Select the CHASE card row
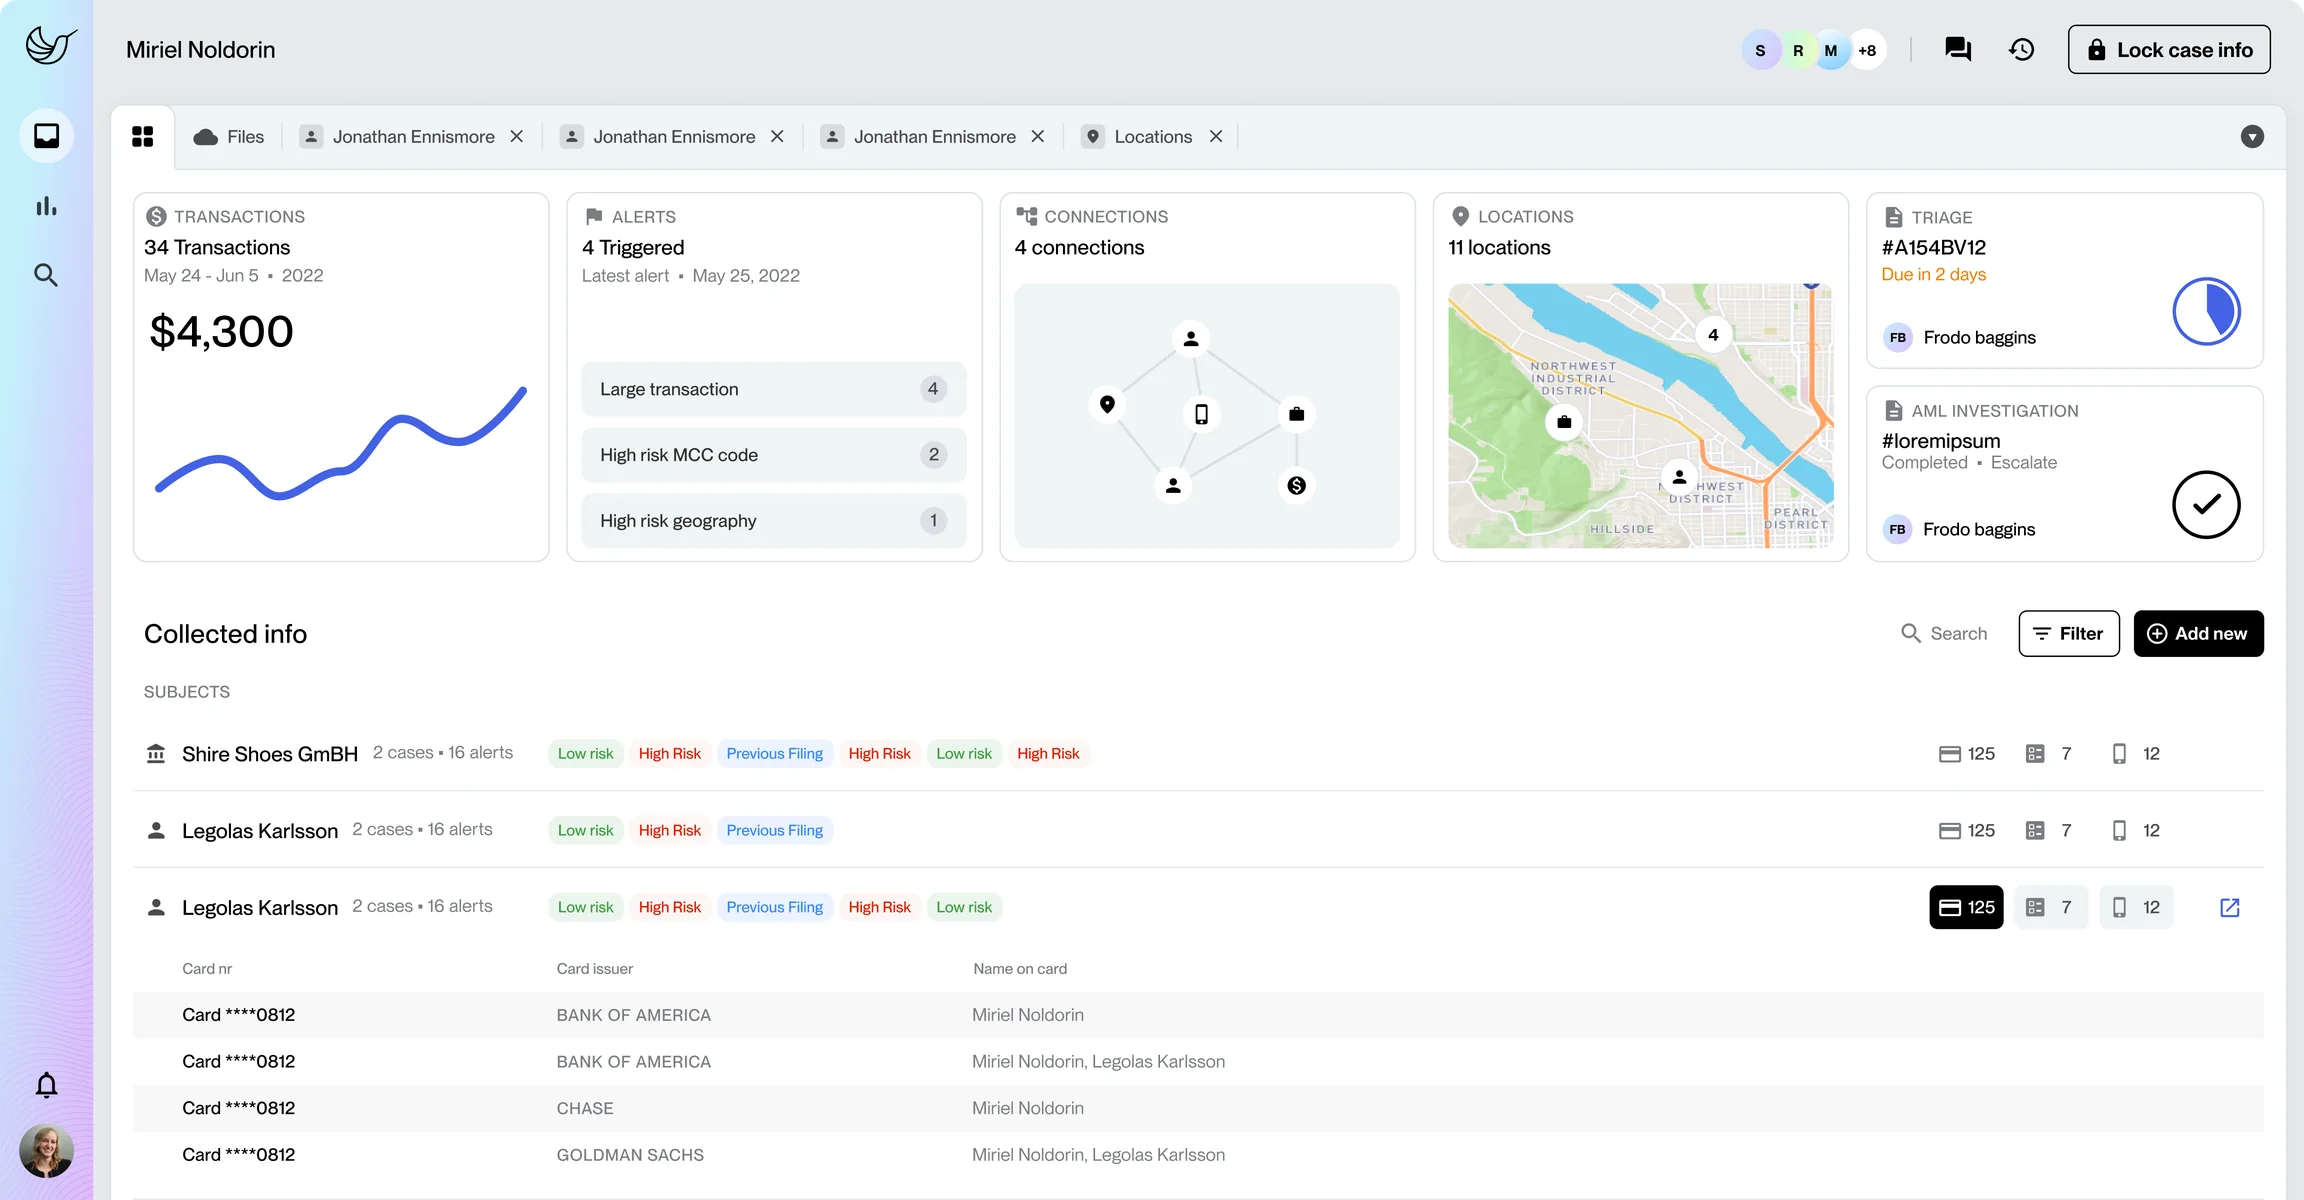This screenshot has width=2304, height=1200. 1198,1108
